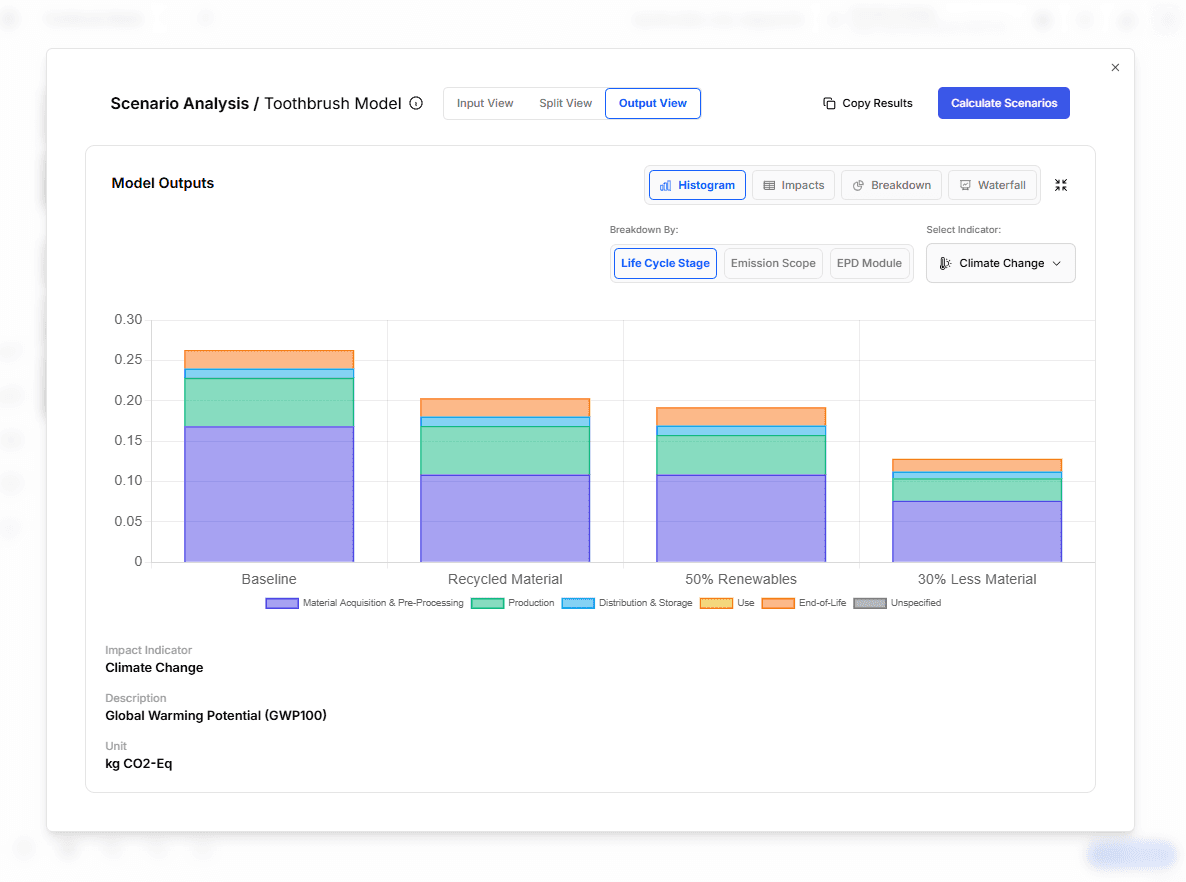Click the kg CO2-Eq unit text

coord(138,763)
